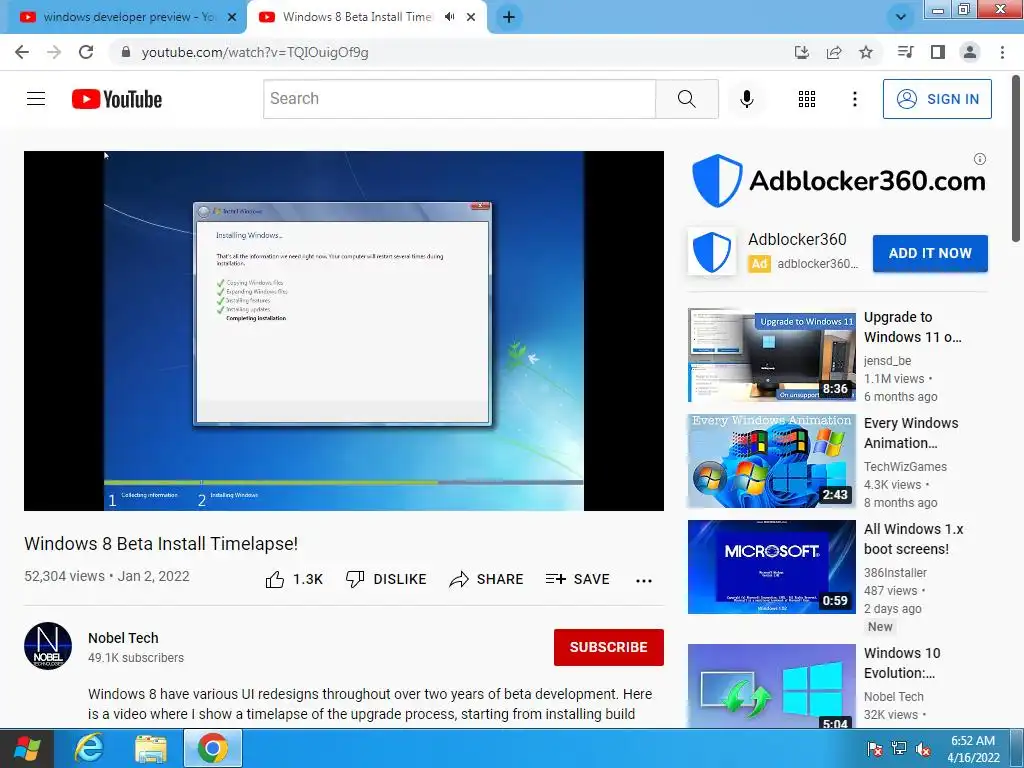Click the ad info icon
Image resolution: width=1024 pixels, height=768 pixels.
[x=980, y=159]
